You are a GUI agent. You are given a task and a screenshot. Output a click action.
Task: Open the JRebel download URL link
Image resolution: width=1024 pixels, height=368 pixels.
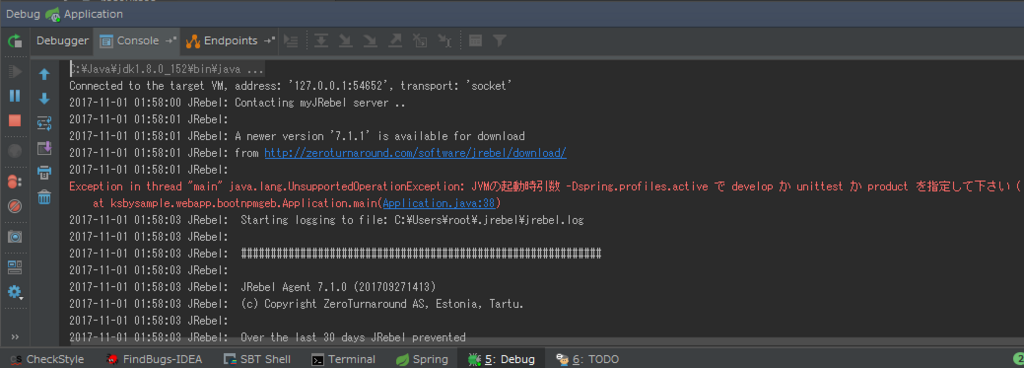point(415,153)
